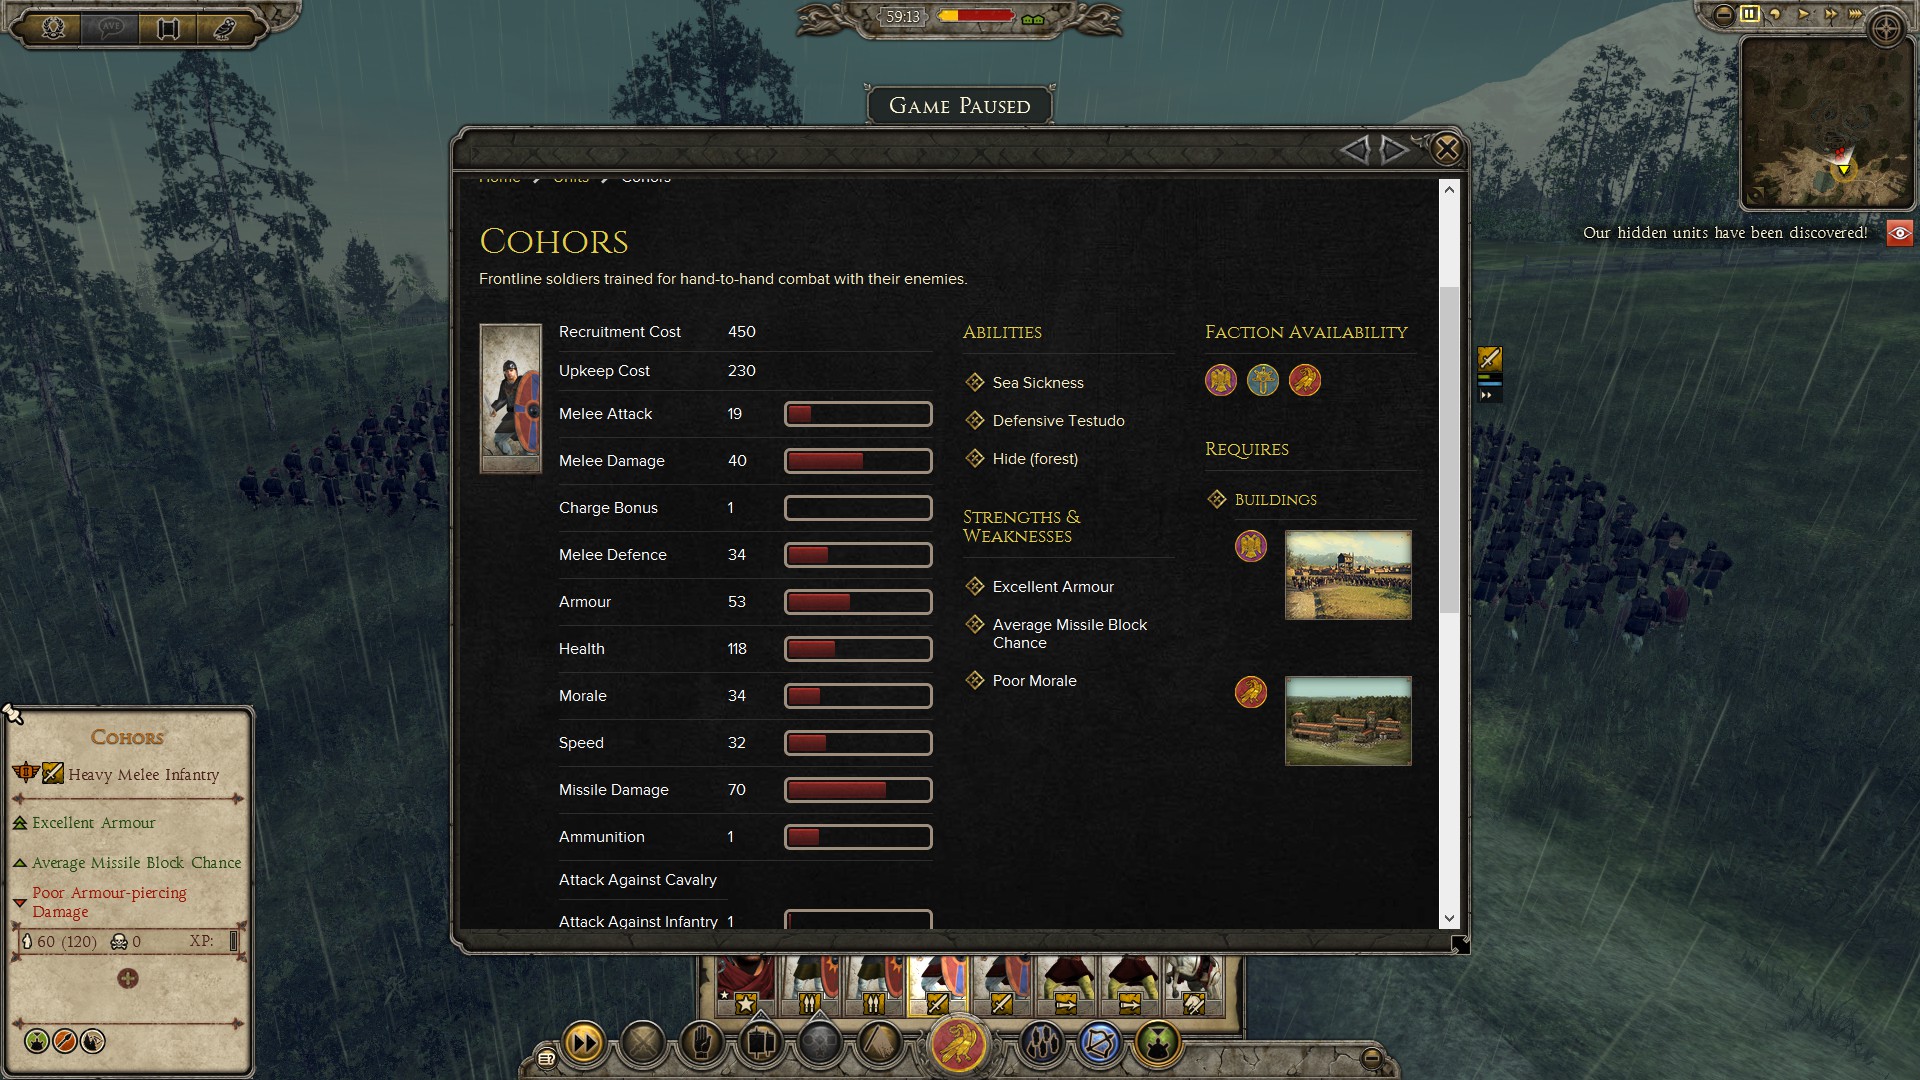Open Hide (forest) ability link
The width and height of the screenshot is (1920, 1080).
(1035, 459)
